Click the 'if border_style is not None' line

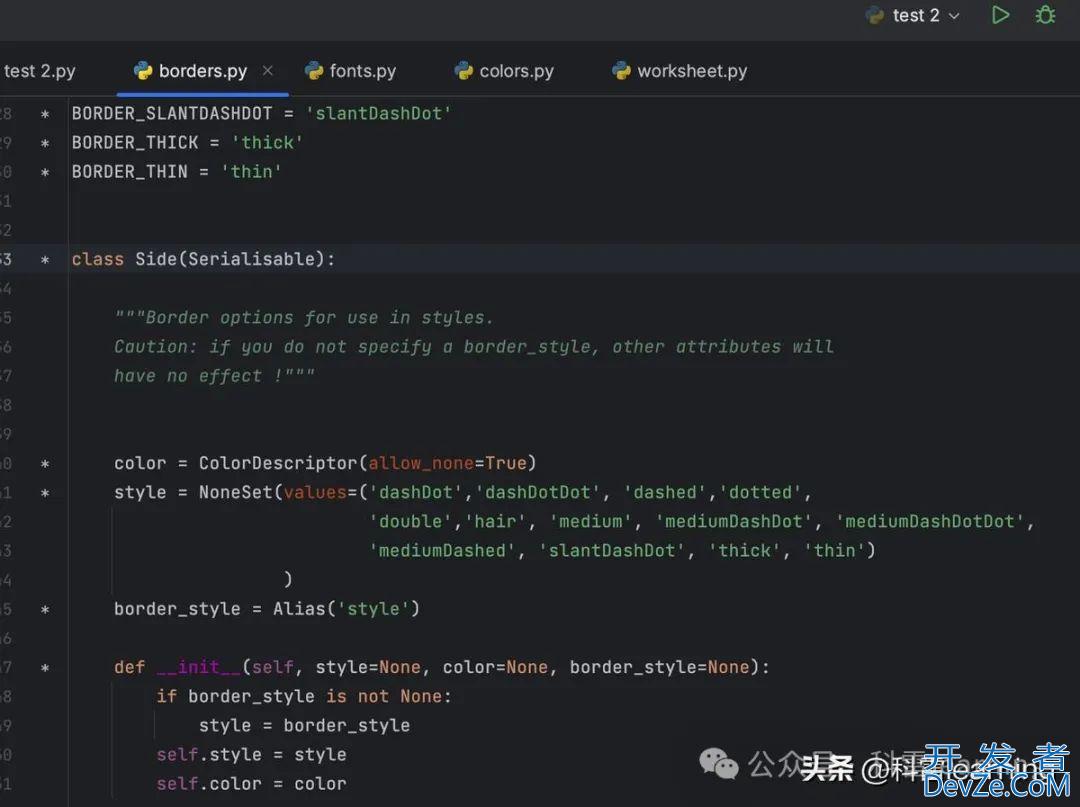[x=304, y=696]
